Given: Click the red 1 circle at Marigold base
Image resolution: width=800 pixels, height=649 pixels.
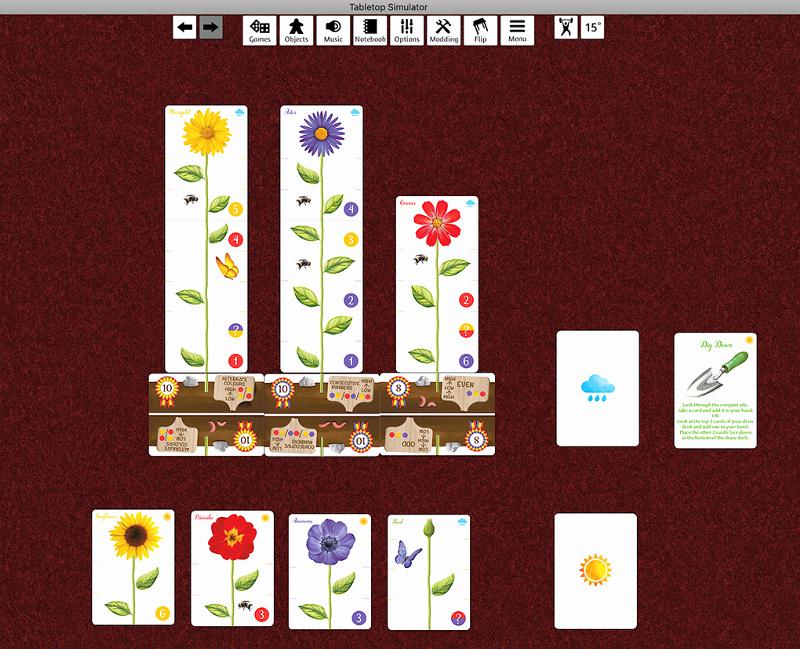Looking at the screenshot, I should coord(235,361).
